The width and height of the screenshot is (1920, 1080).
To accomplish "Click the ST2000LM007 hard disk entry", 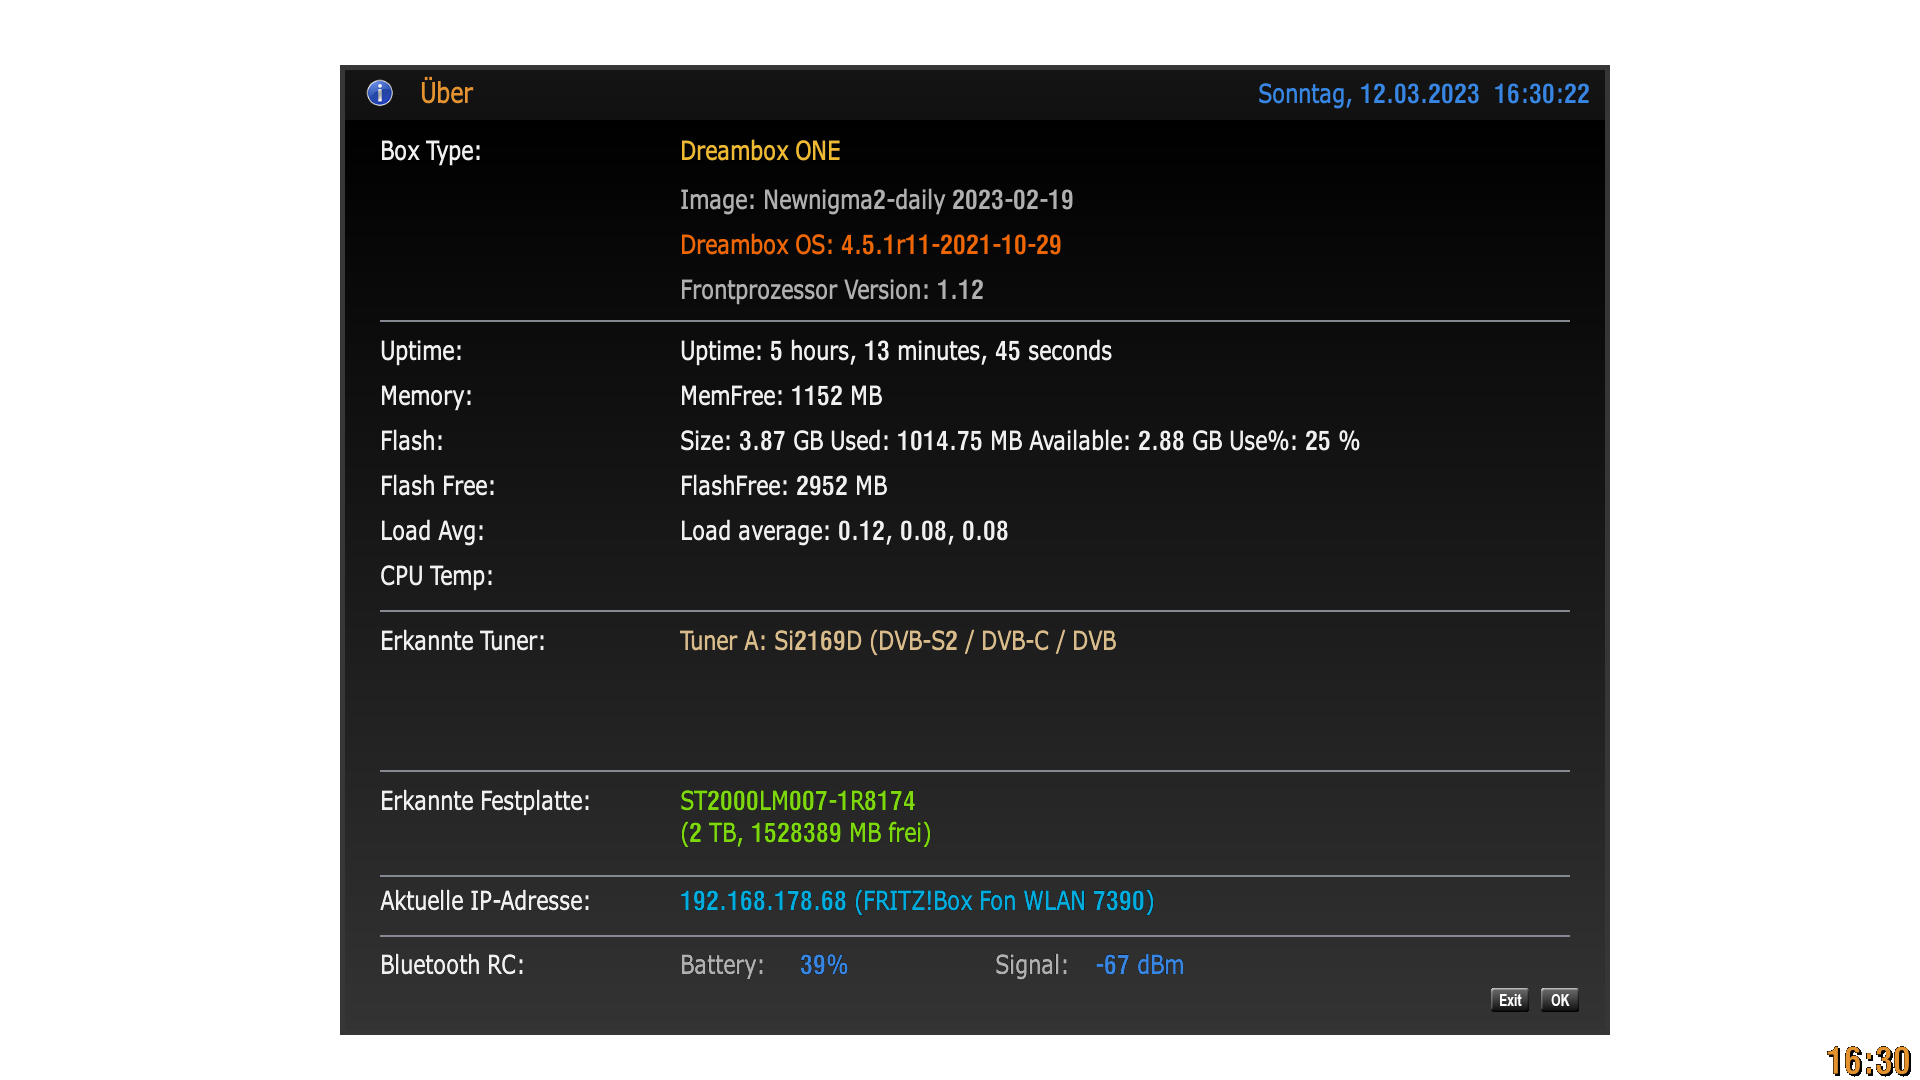I will point(797,801).
